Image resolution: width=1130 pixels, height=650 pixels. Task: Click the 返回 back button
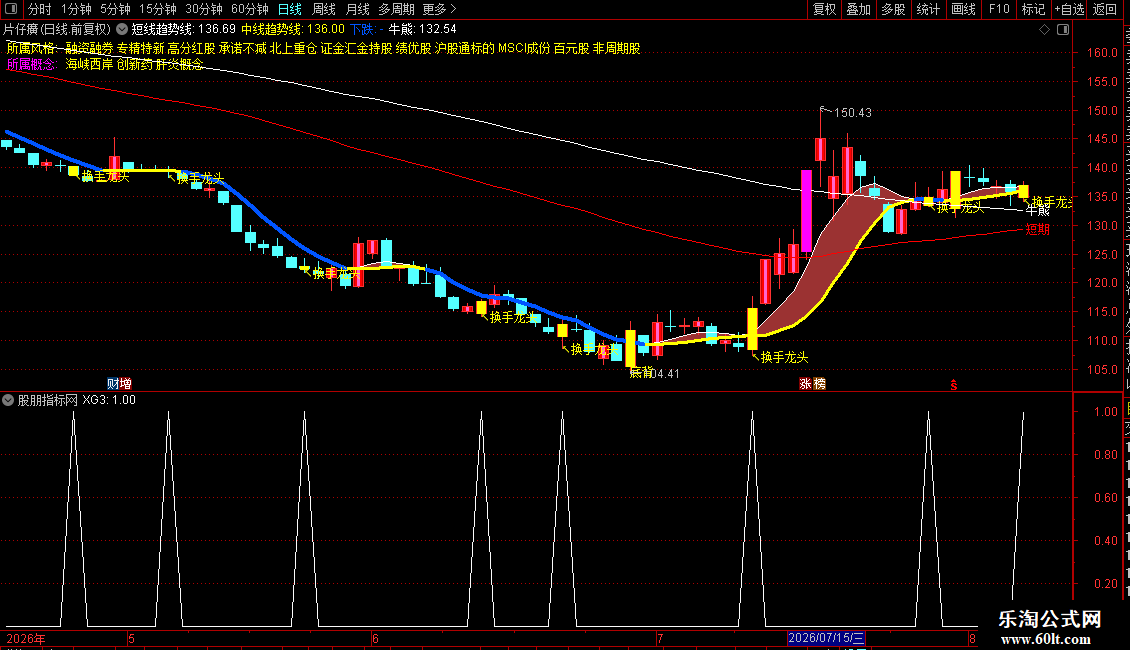(1105, 9)
